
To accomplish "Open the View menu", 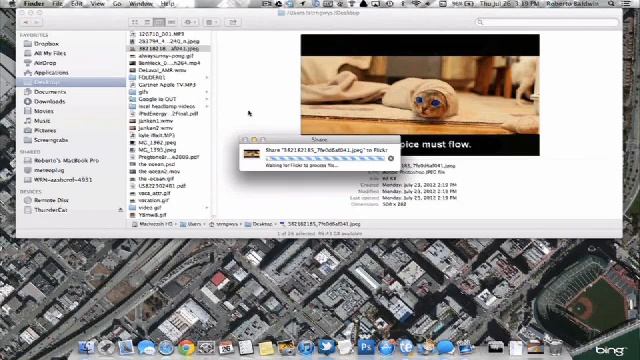I will [x=97, y=4].
